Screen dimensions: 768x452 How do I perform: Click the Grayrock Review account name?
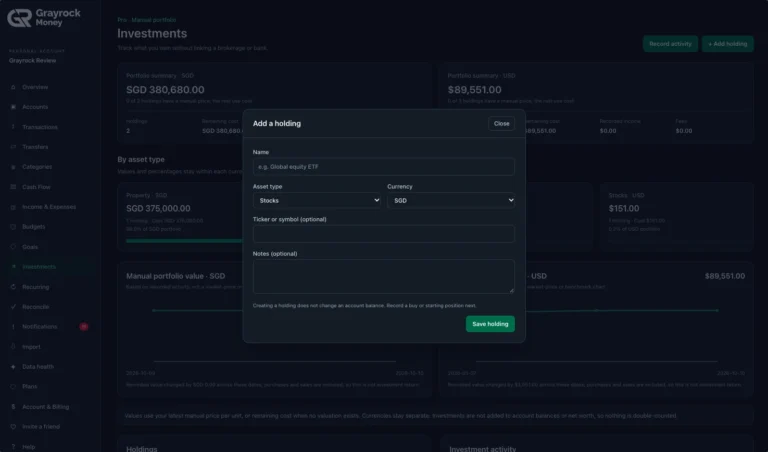pos(32,61)
